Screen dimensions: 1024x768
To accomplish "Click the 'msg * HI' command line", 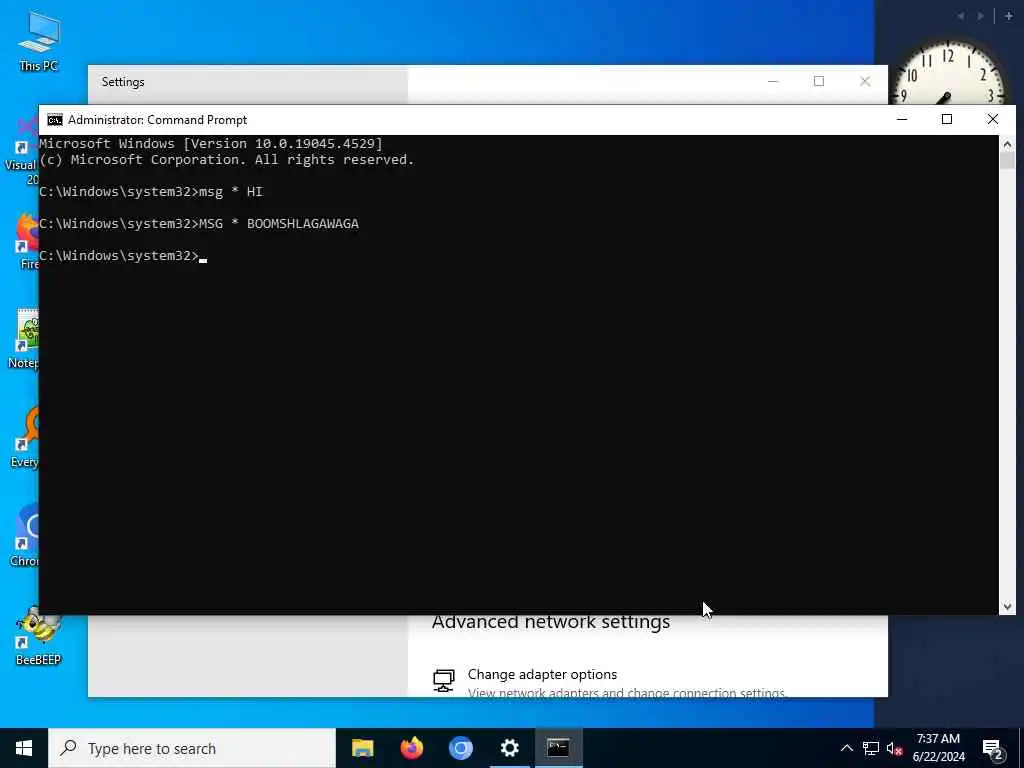I will pos(151,191).
